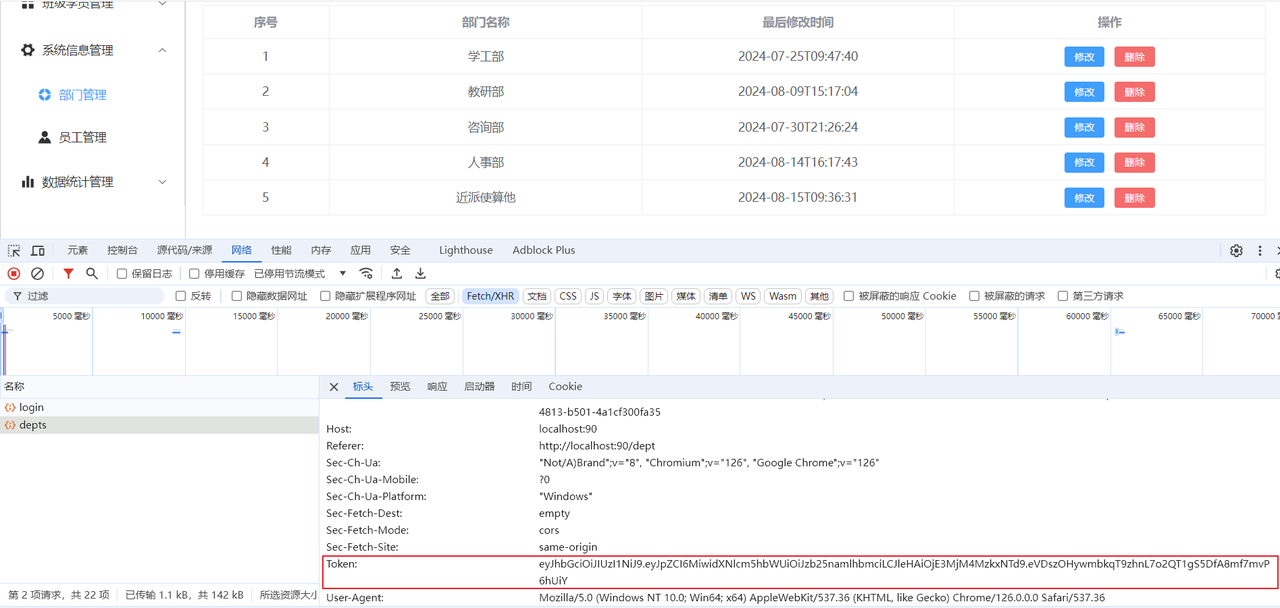The width and height of the screenshot is (1280, 608).
Task: Focus the 过滤 filter input
Action: [84, 296]
